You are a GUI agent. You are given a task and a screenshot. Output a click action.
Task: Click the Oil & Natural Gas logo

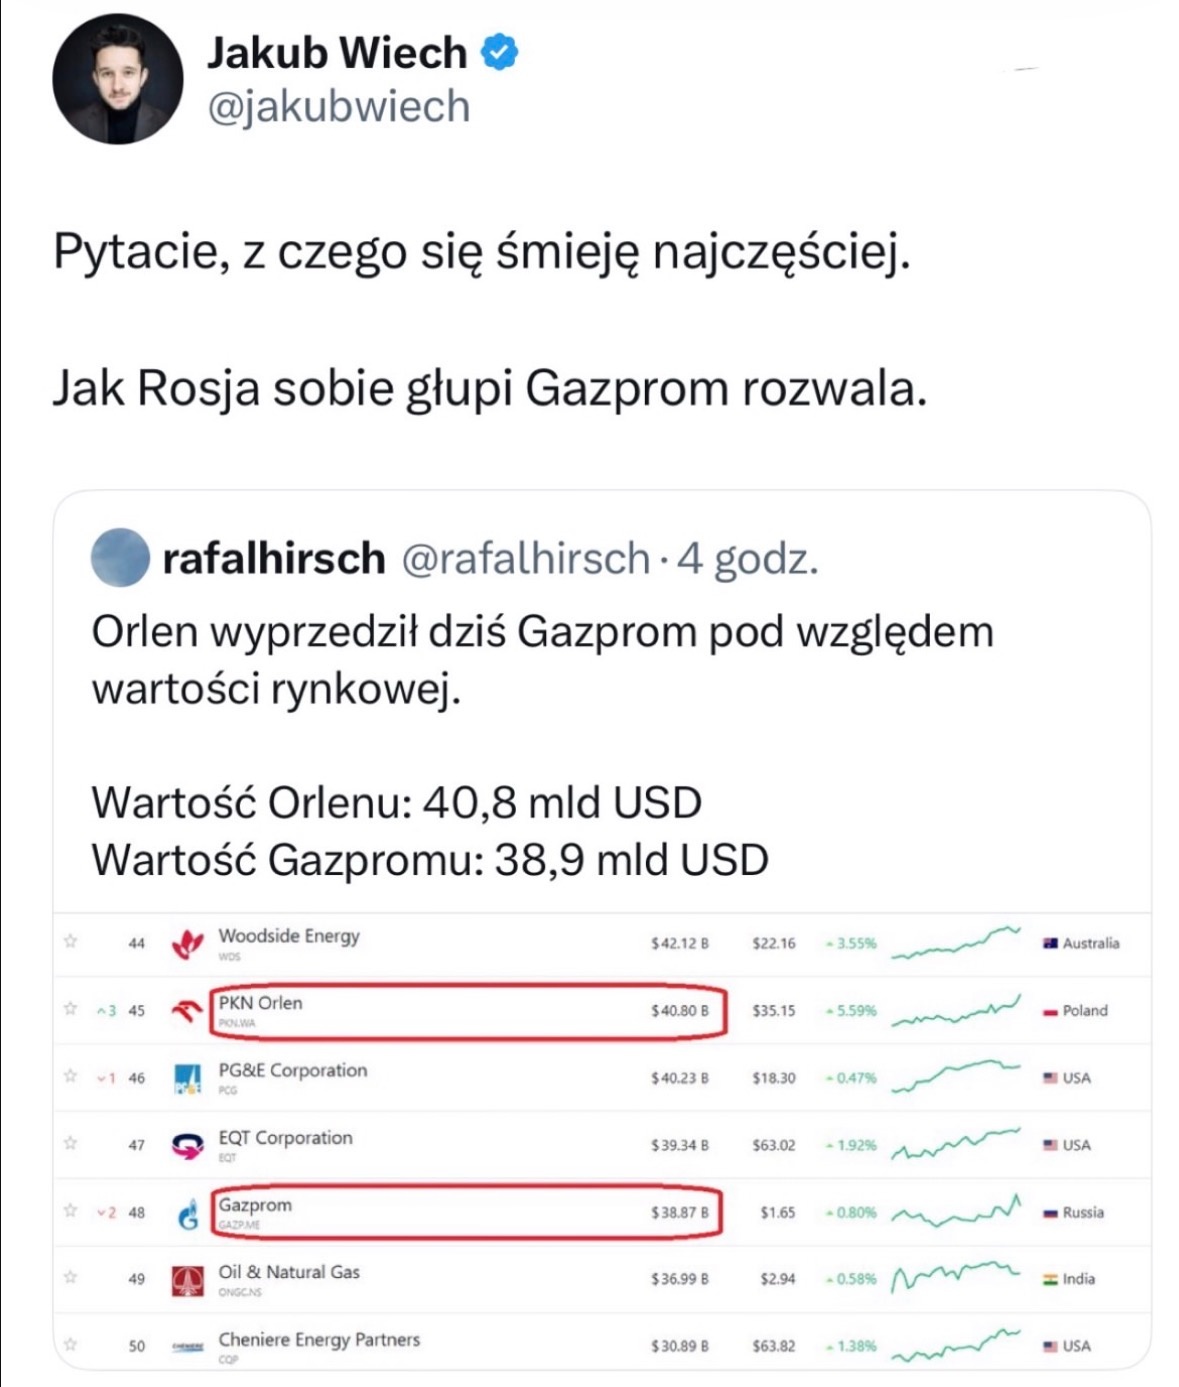pos(187,1280)
